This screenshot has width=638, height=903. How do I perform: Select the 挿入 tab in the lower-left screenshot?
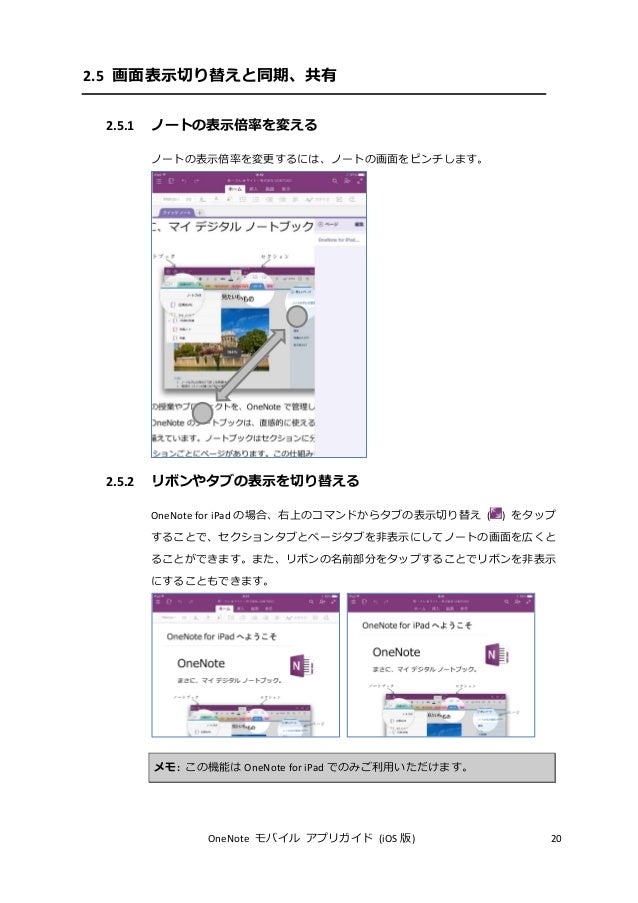(x=240, y=608)
